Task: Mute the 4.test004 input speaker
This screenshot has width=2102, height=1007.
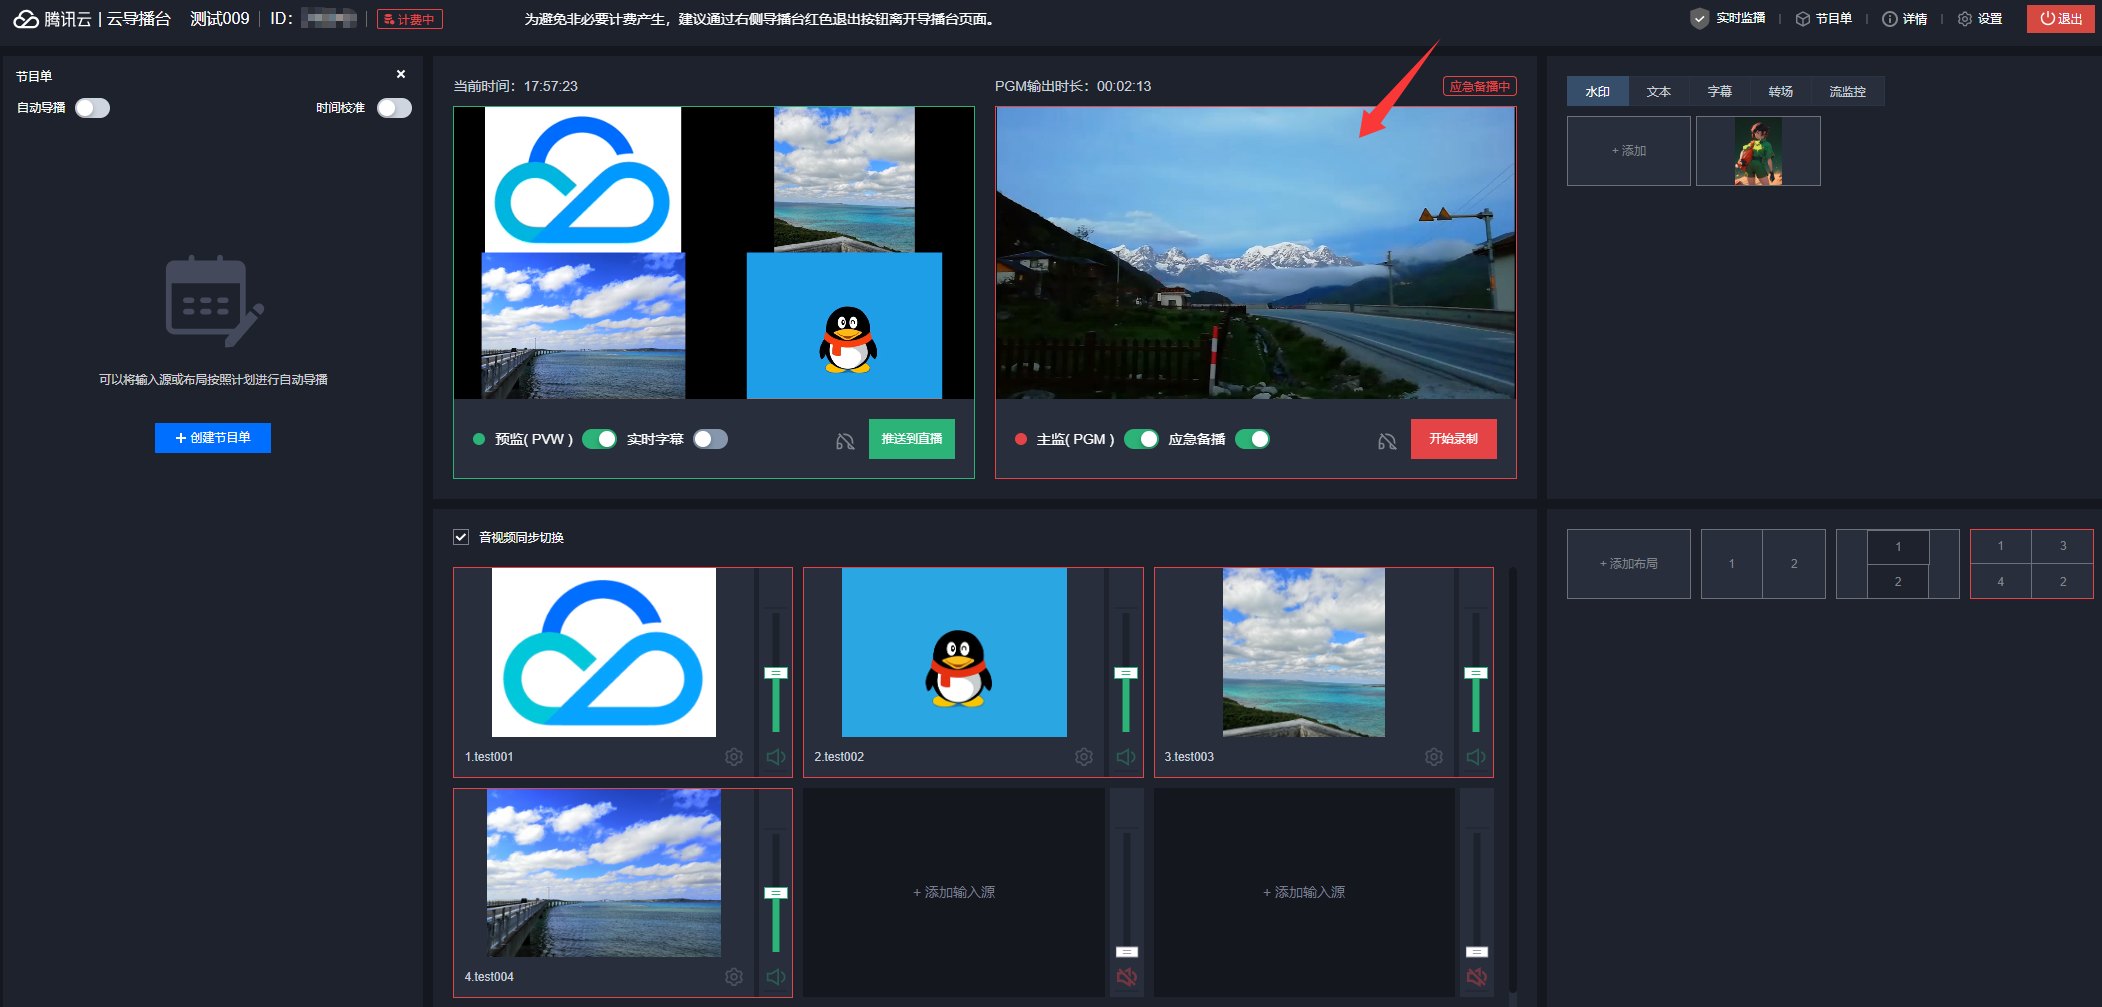Action: (776, 977)
